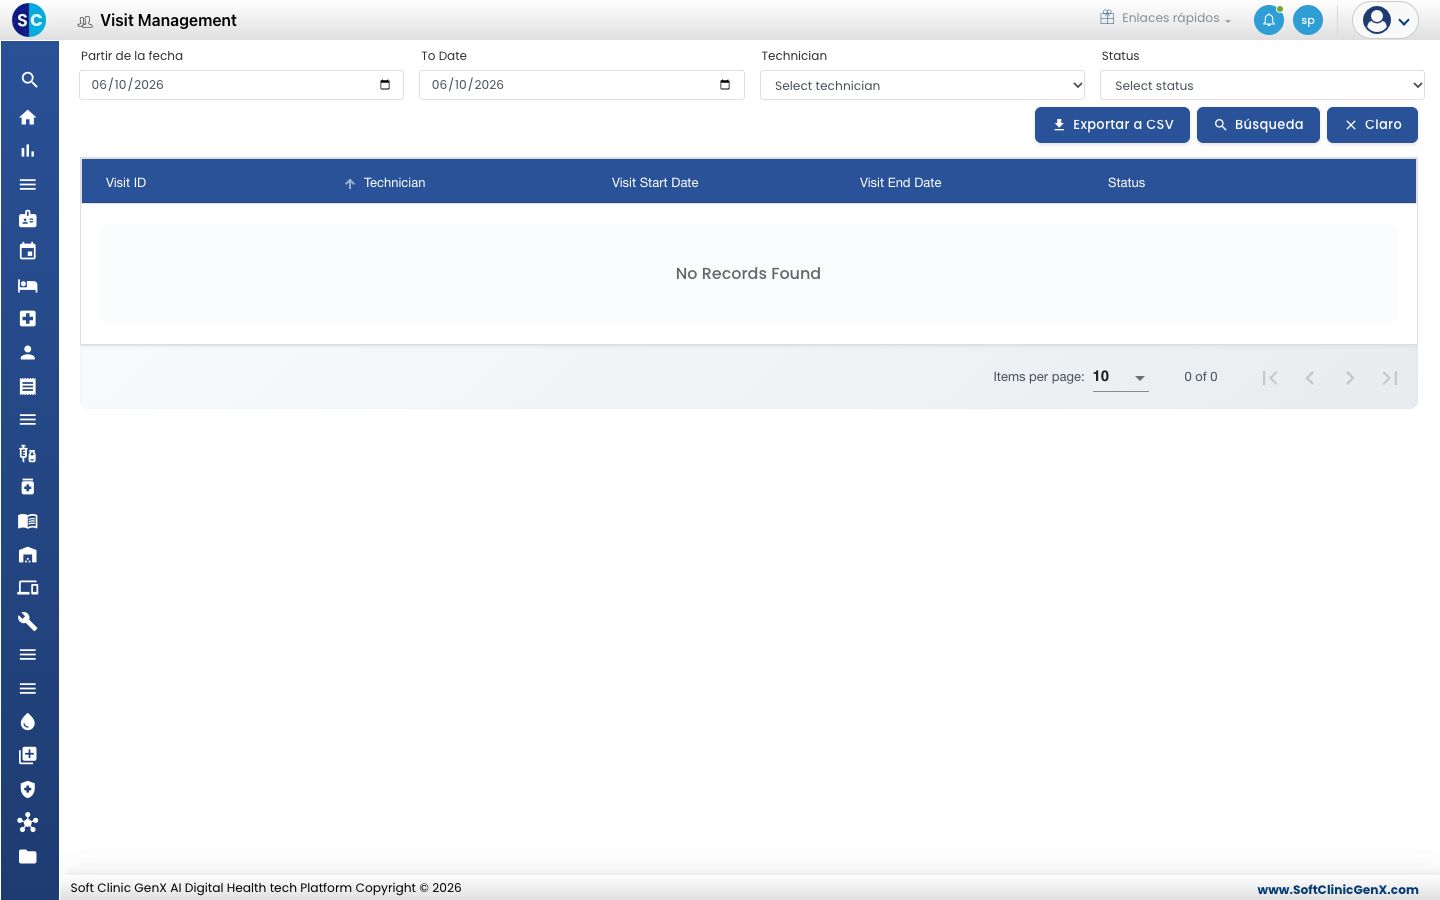Open the Enlaces rápidos quick links menu
The height and width of the screenshot is (900, 1440).
point(1166,18)
